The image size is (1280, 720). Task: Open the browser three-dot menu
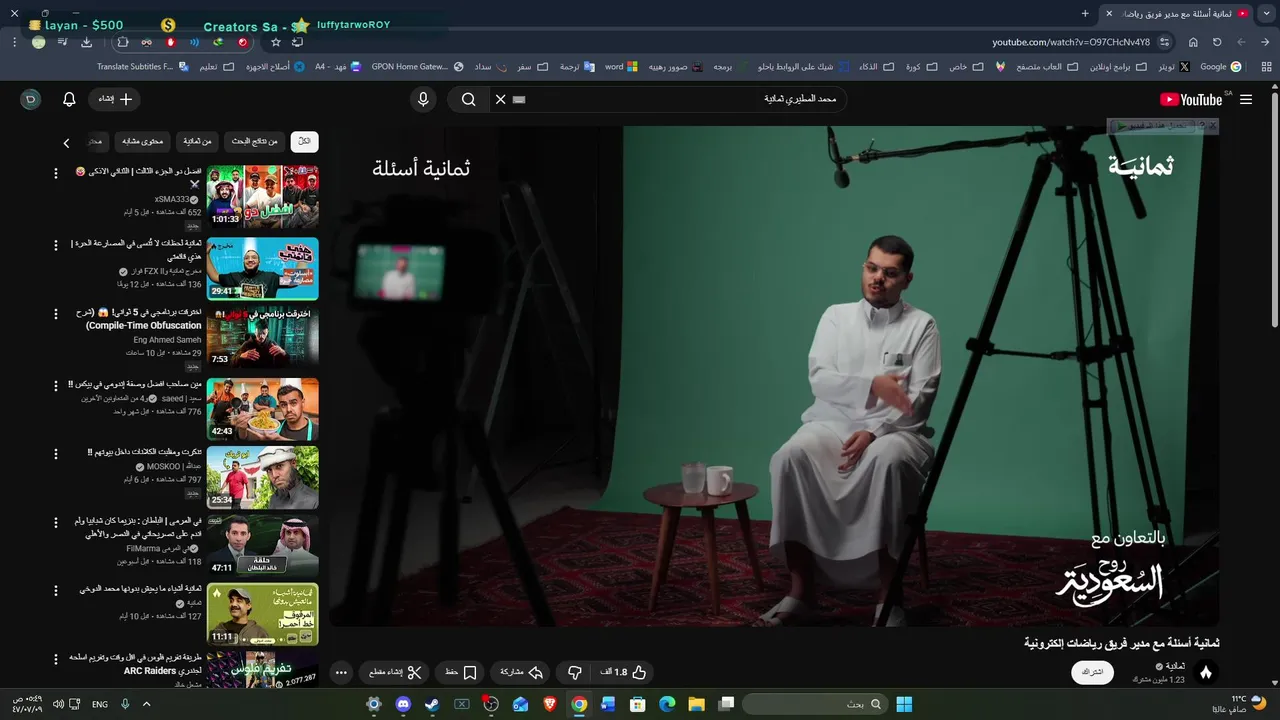click(x=15, y=42)
